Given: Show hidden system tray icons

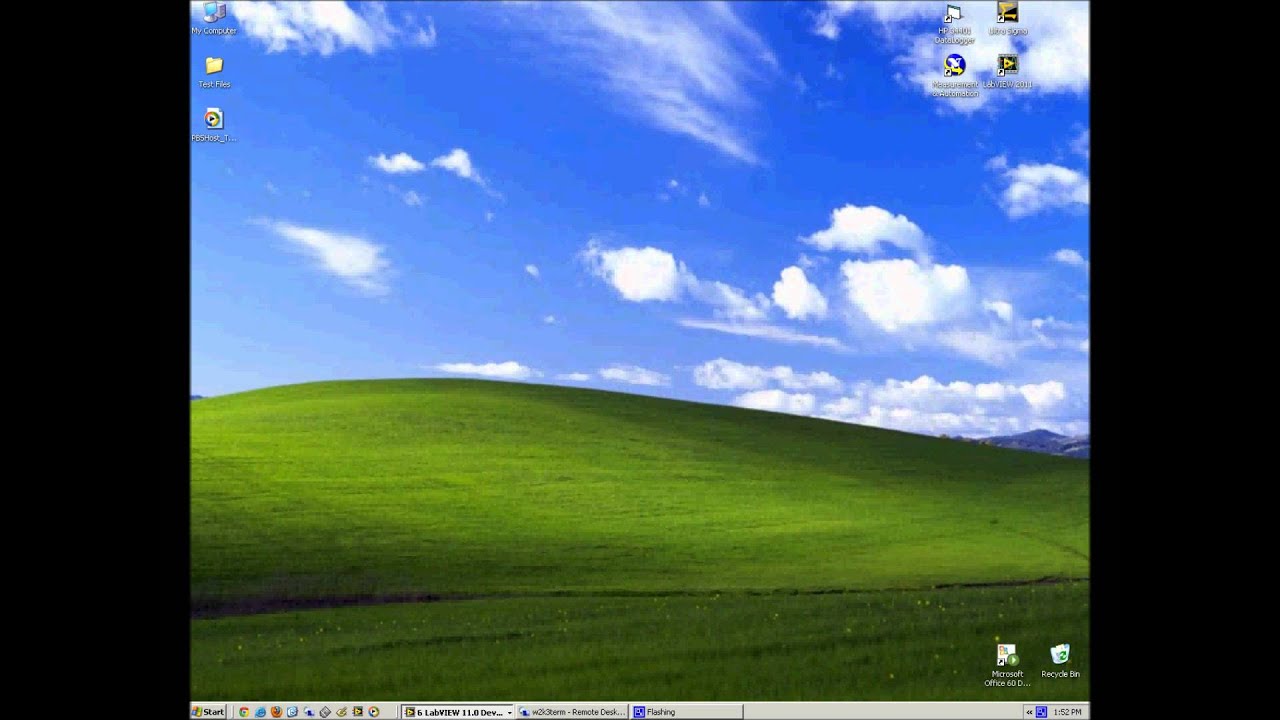Looking at the screenshot, I should click(x=1029, y=712).
